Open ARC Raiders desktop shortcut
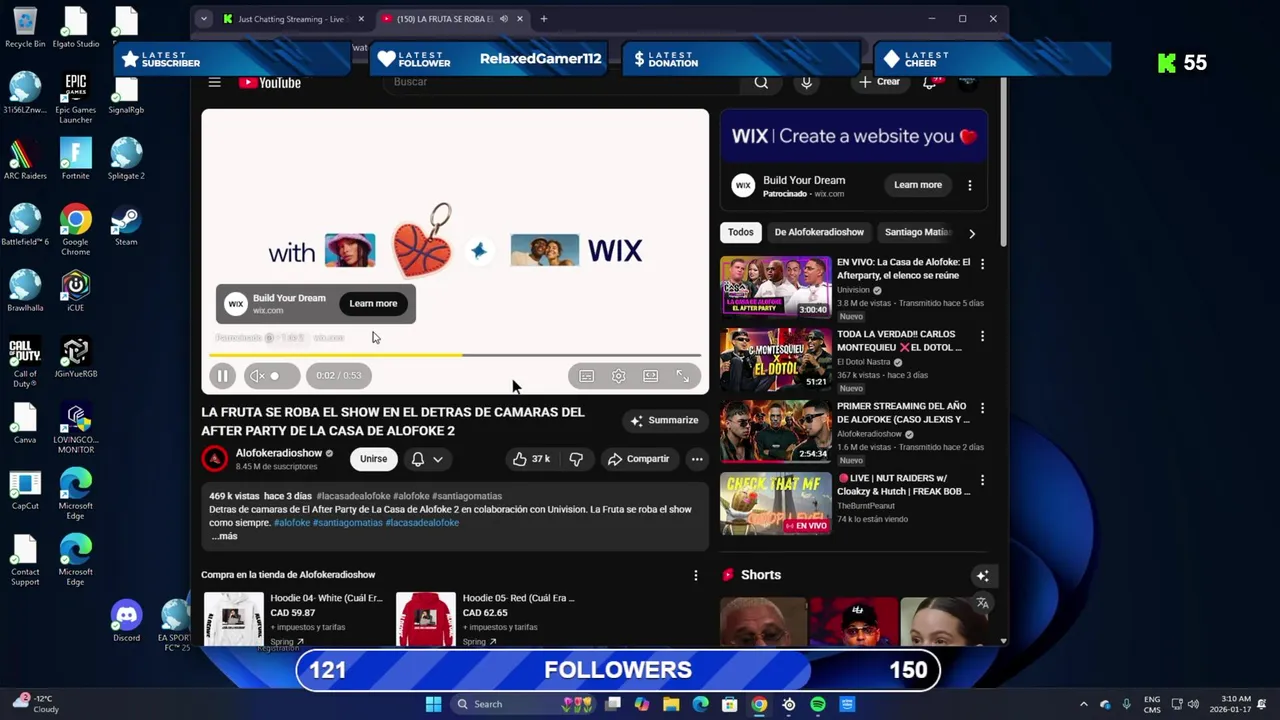 click(25, 159)
